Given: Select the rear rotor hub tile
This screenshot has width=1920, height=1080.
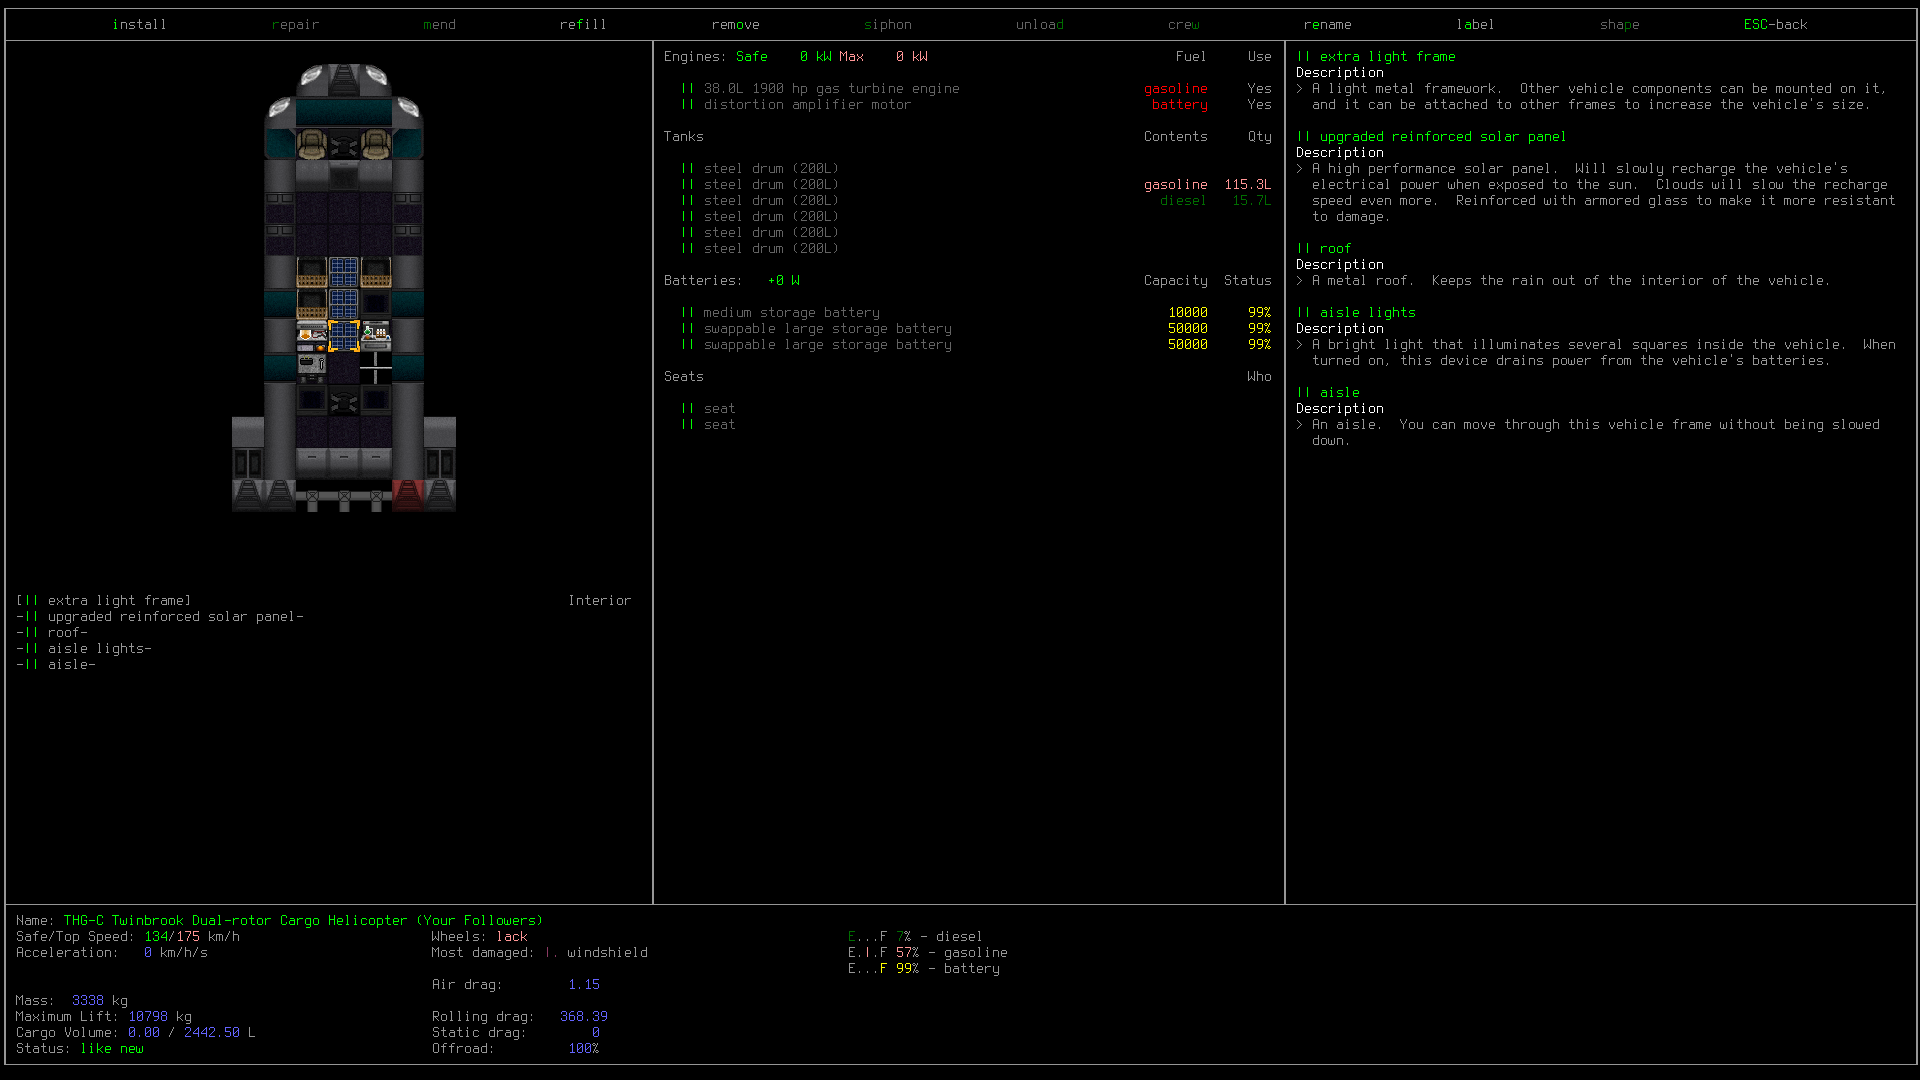Looking at the screenshot, I should [x=344, y=400].
